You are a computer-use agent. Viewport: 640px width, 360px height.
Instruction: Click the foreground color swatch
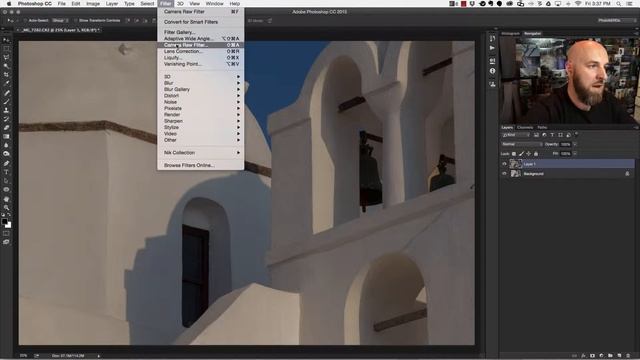click(x=4, y=222)
